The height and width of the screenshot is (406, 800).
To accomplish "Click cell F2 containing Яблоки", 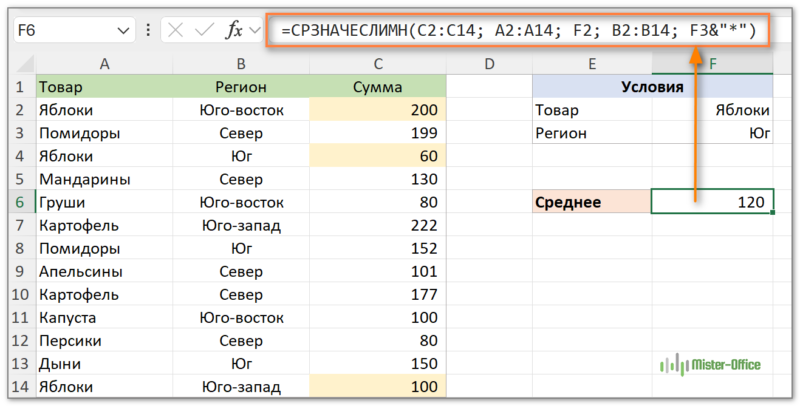I will tap(712, 110).
